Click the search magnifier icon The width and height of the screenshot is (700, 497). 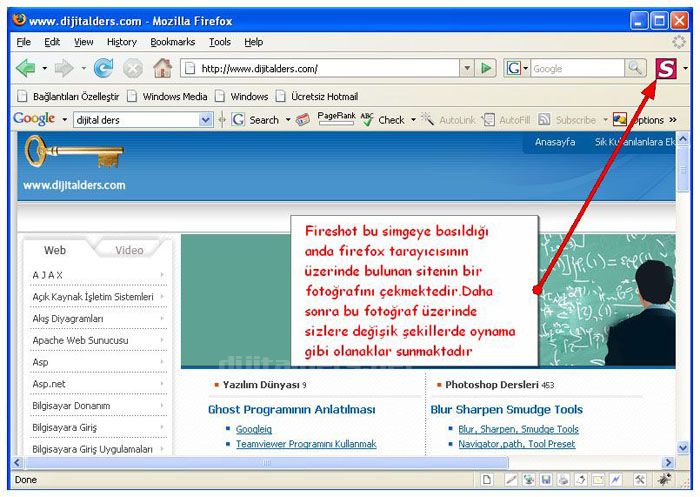635,68
